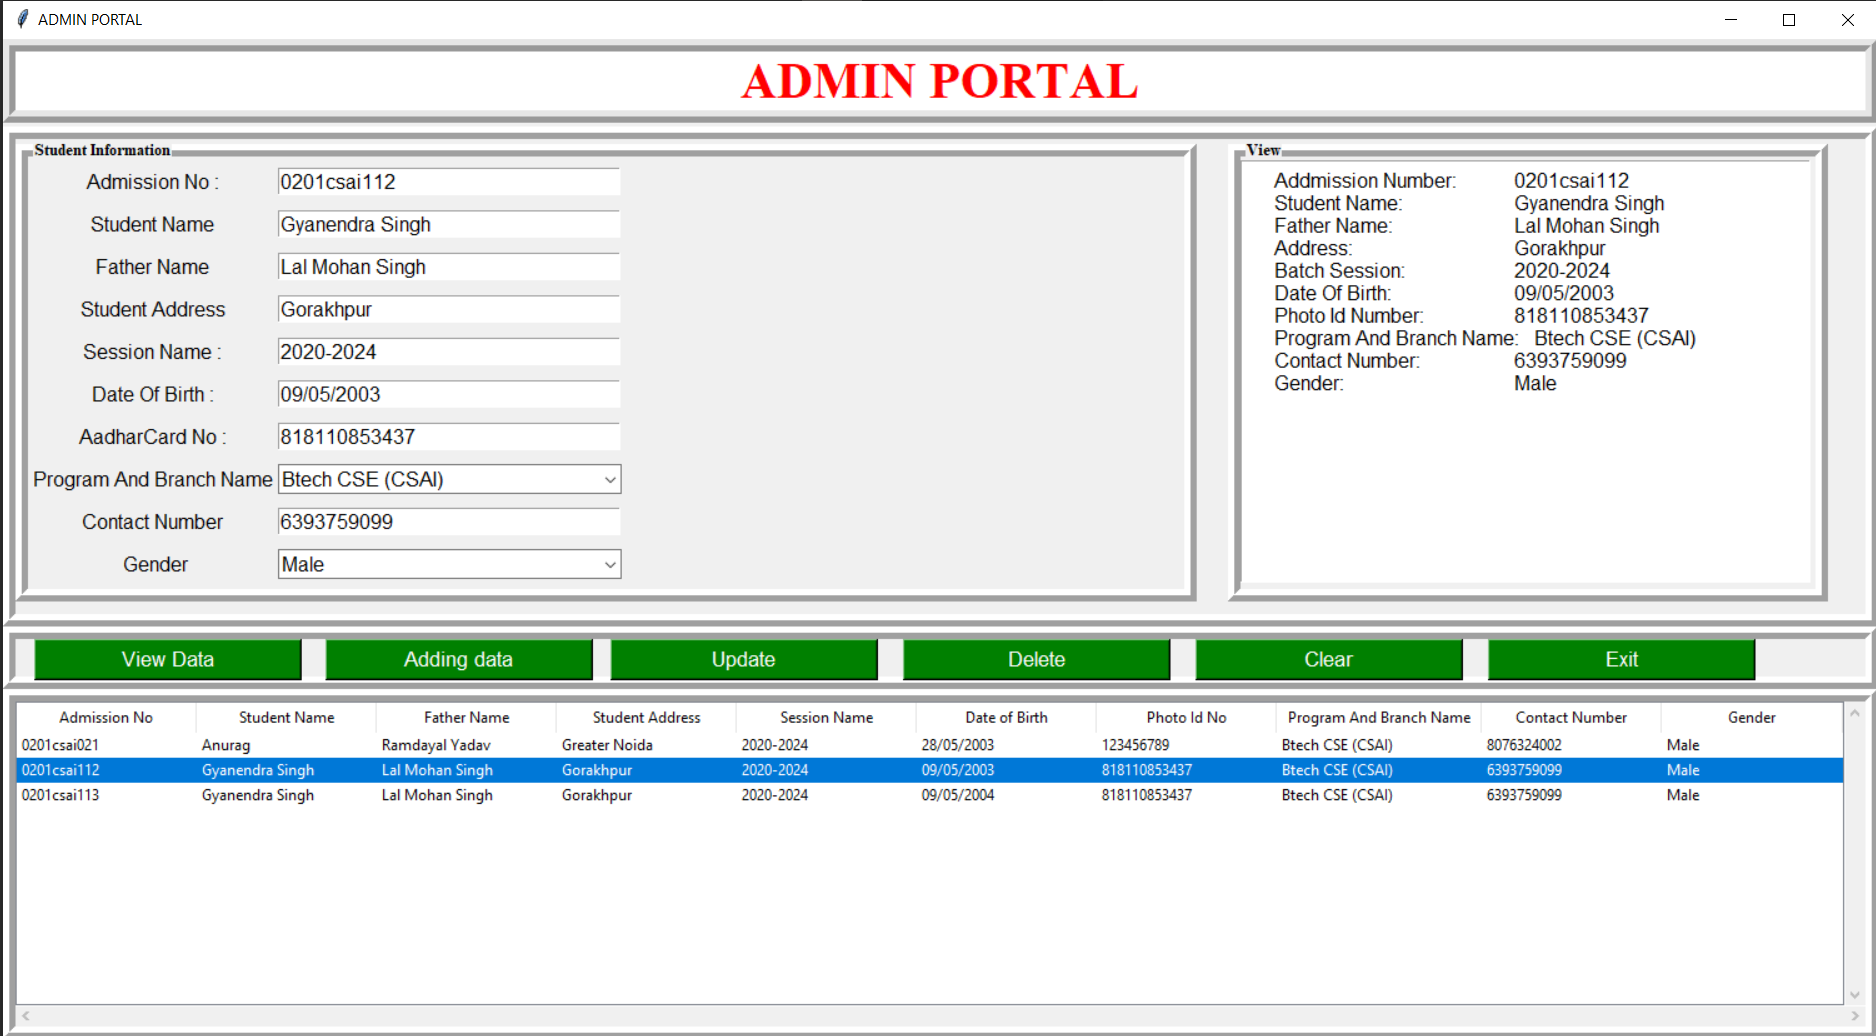Sort by Admission No column header
The width and height of the screenshot is (1876, 1036).
[106, 718]
